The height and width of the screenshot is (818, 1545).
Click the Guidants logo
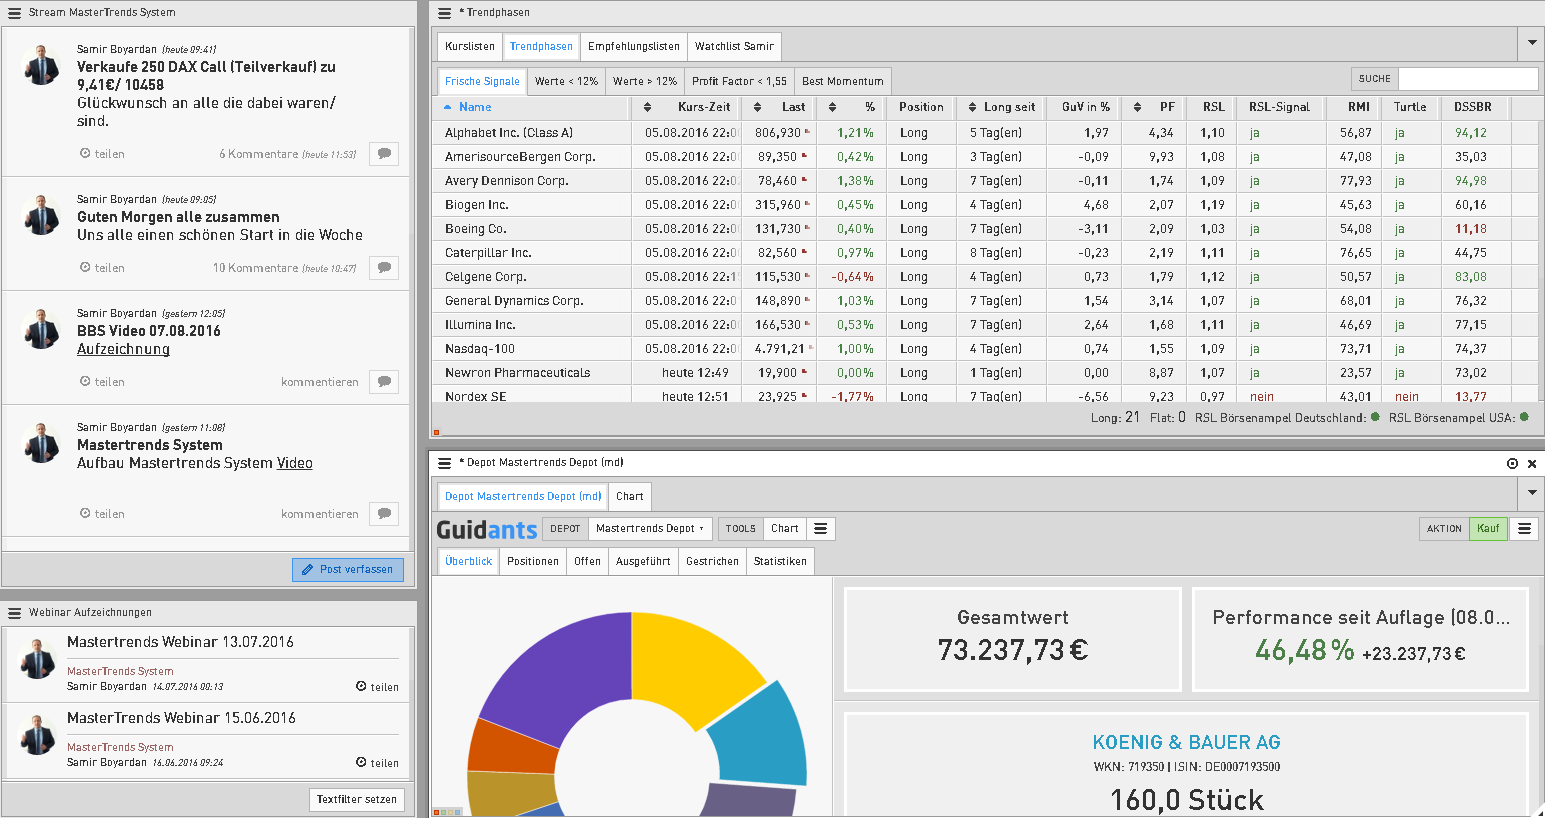click(x=487, y=530)
